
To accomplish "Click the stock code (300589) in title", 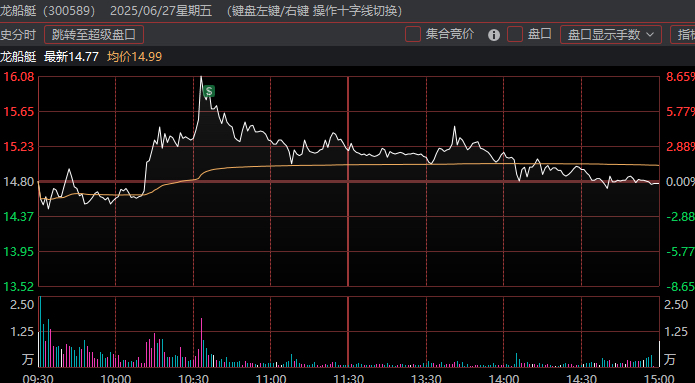I will [x=69, y=11].
